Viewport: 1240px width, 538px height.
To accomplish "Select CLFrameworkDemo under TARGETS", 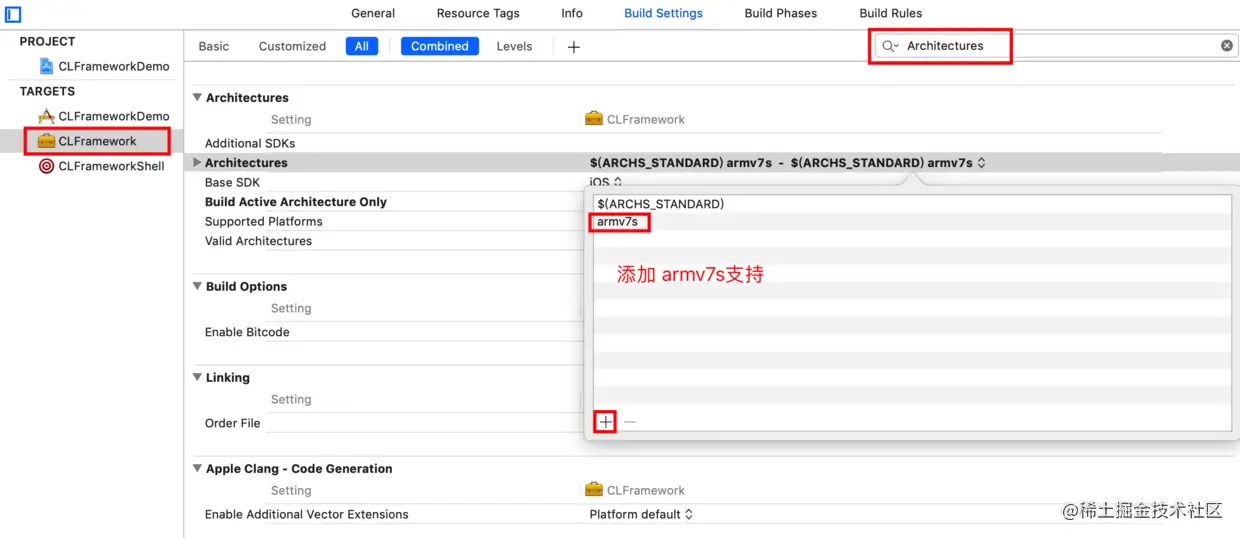I will (114, 116).
